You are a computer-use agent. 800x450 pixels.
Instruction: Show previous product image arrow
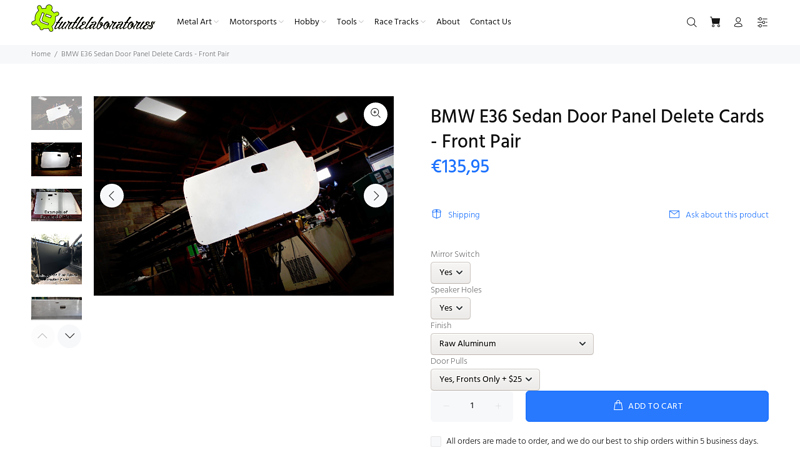tap(112, 195)
